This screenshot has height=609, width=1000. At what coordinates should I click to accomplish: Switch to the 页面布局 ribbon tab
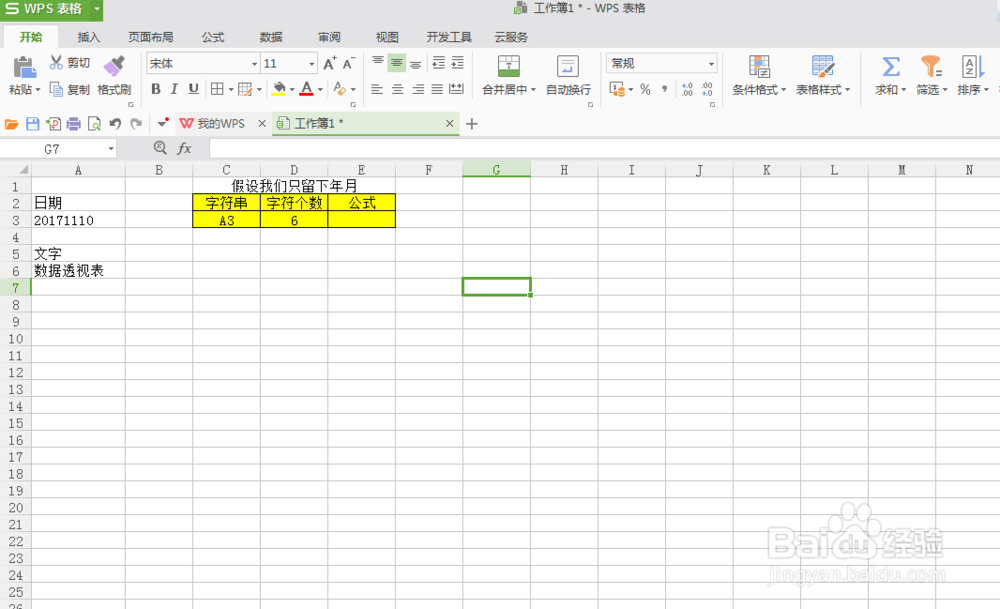[x=151, y=37]
